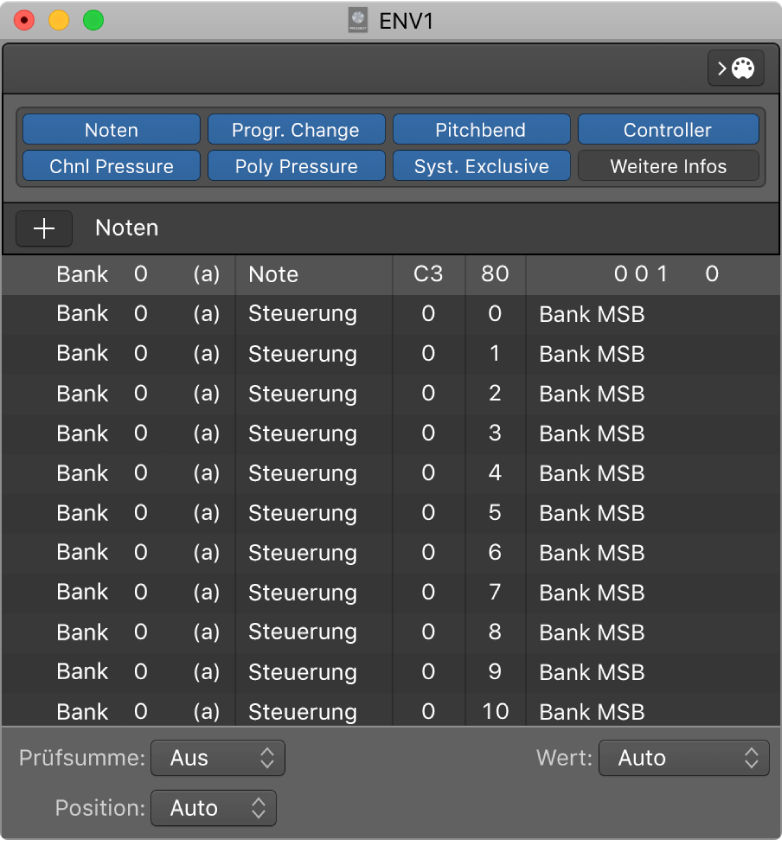Toggle the Syst. Exclusive filter
Image resolution: width=782 pixels, height=841 pixels.
click(x=481, y=166)
